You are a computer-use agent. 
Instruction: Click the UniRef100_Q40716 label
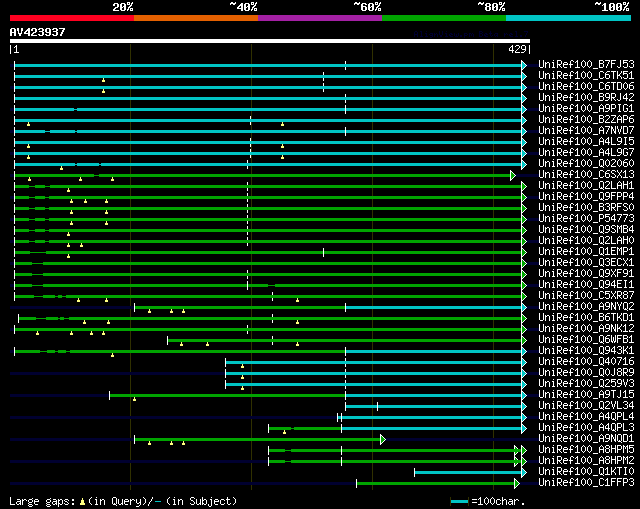pyautogui.click(x=586, y=362)
